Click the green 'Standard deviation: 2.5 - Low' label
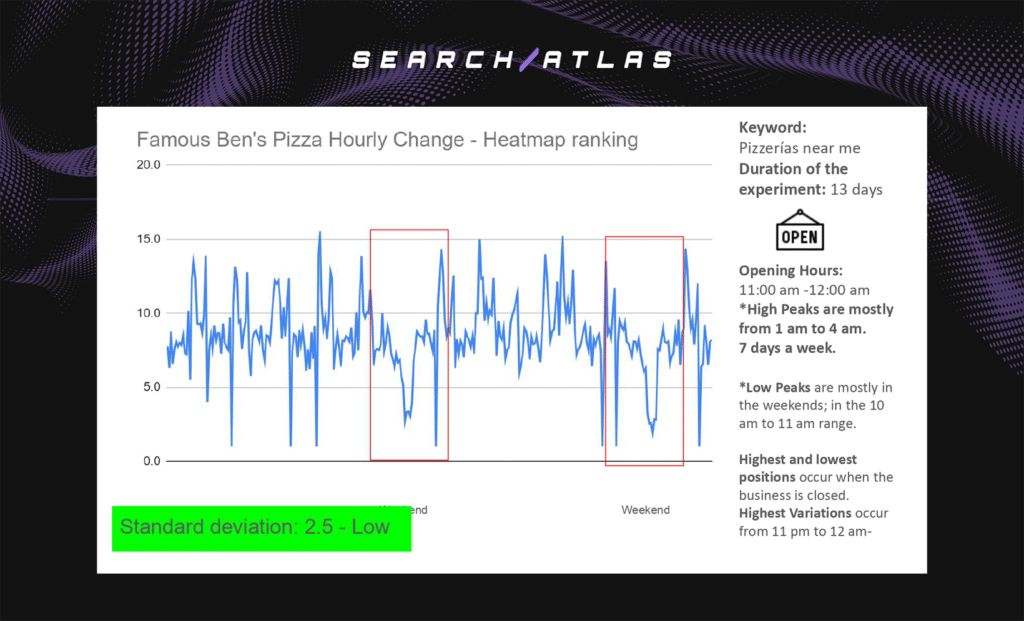The width and height of the screenshot is (1024, 621). 261,528
